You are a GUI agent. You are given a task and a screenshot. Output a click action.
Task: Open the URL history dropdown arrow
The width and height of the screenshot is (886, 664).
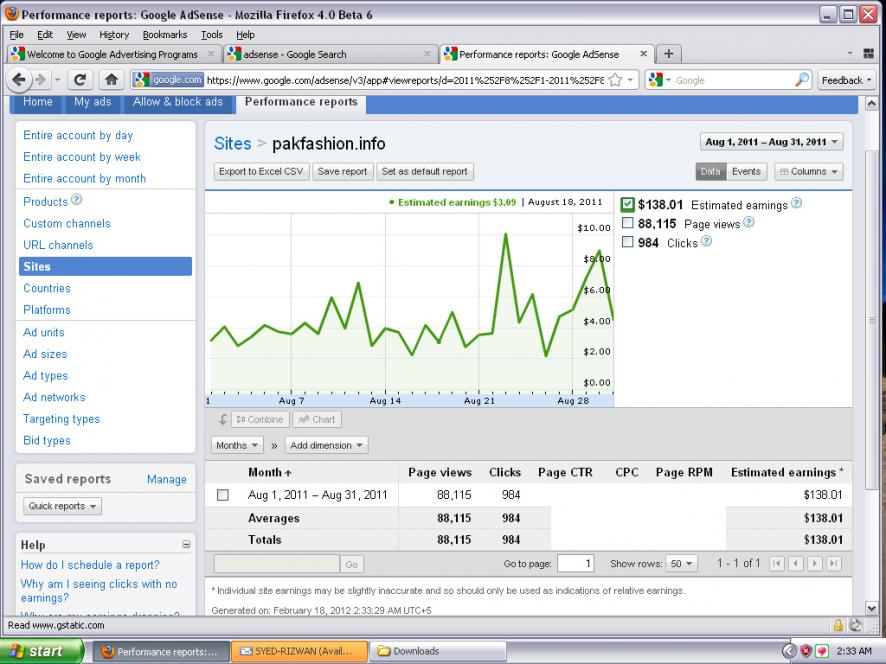click(631, 80)
